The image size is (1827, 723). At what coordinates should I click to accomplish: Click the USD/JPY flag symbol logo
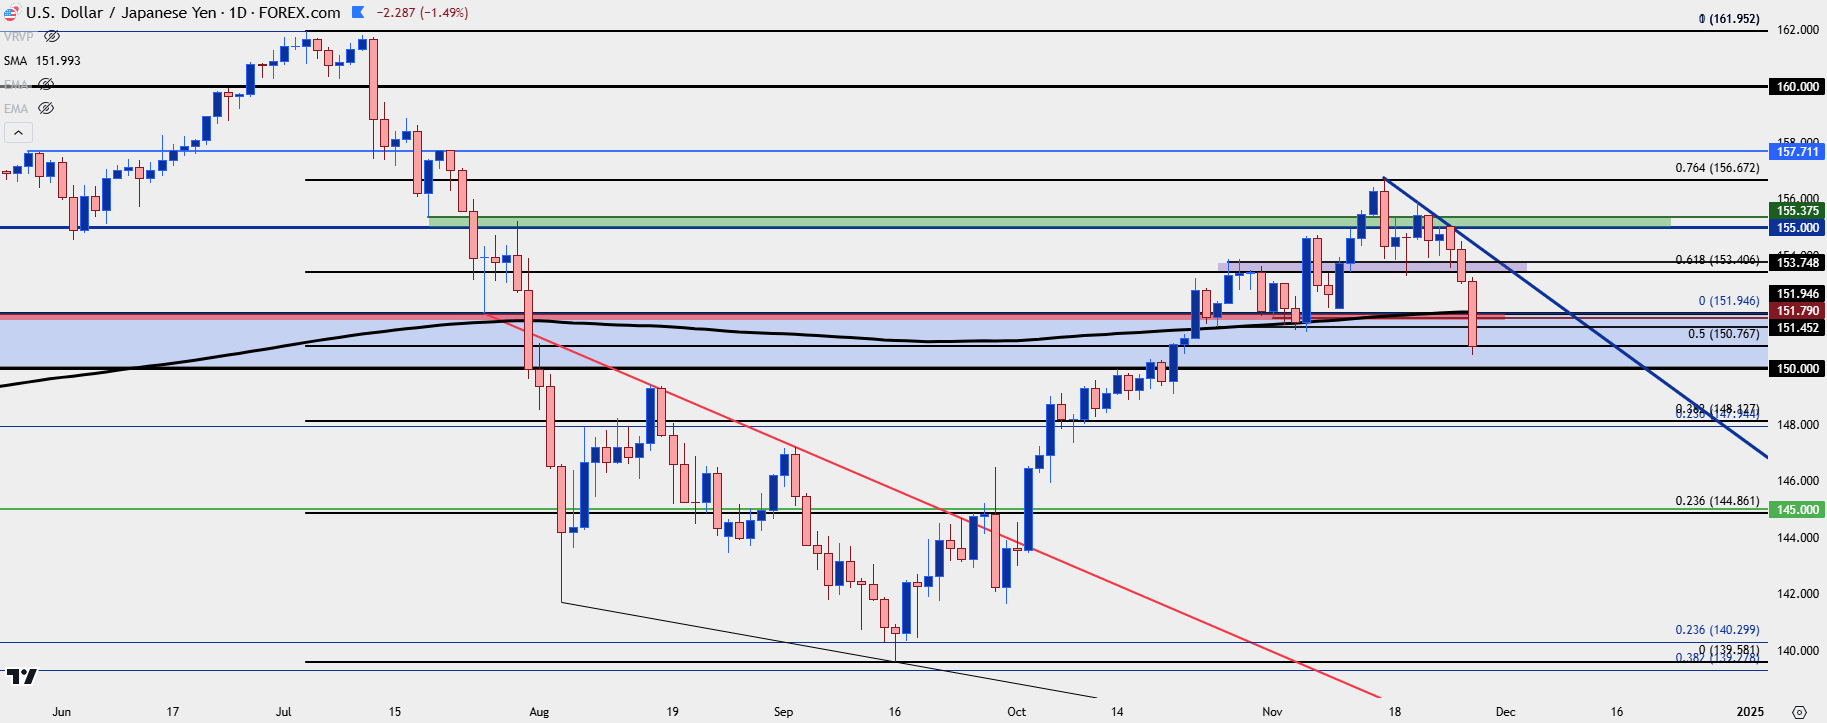(x=11, y=13)
